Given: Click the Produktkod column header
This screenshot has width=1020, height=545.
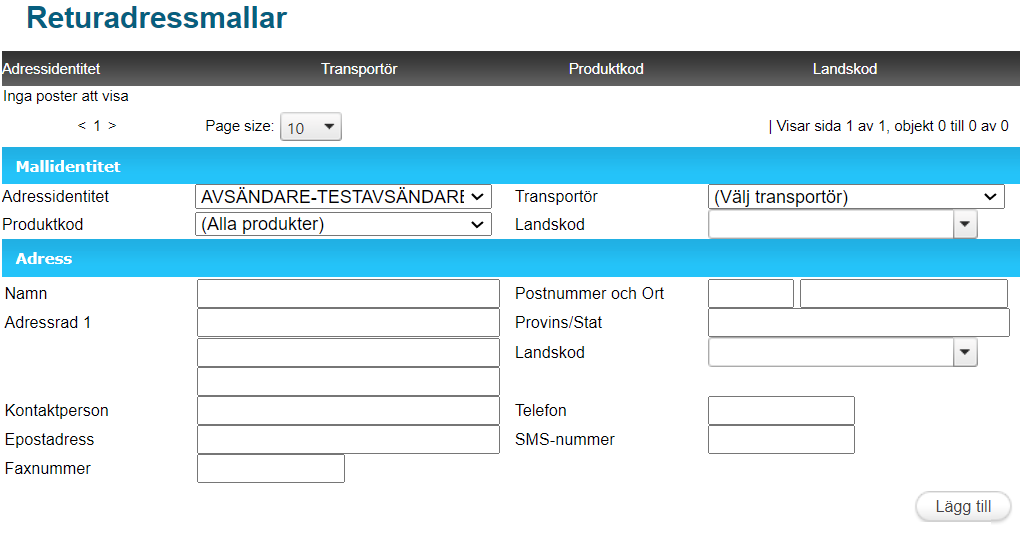Looking at the screenshot, I should point(606,69).
